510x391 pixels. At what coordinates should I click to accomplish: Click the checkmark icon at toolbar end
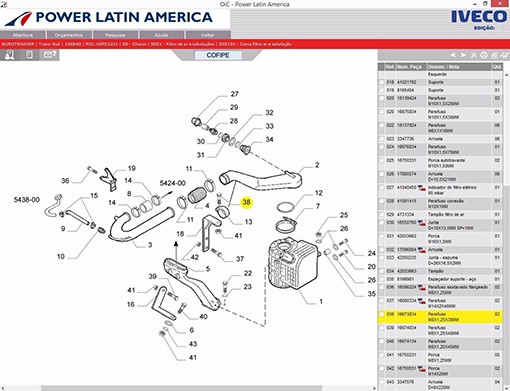click(x=505, y=55)
